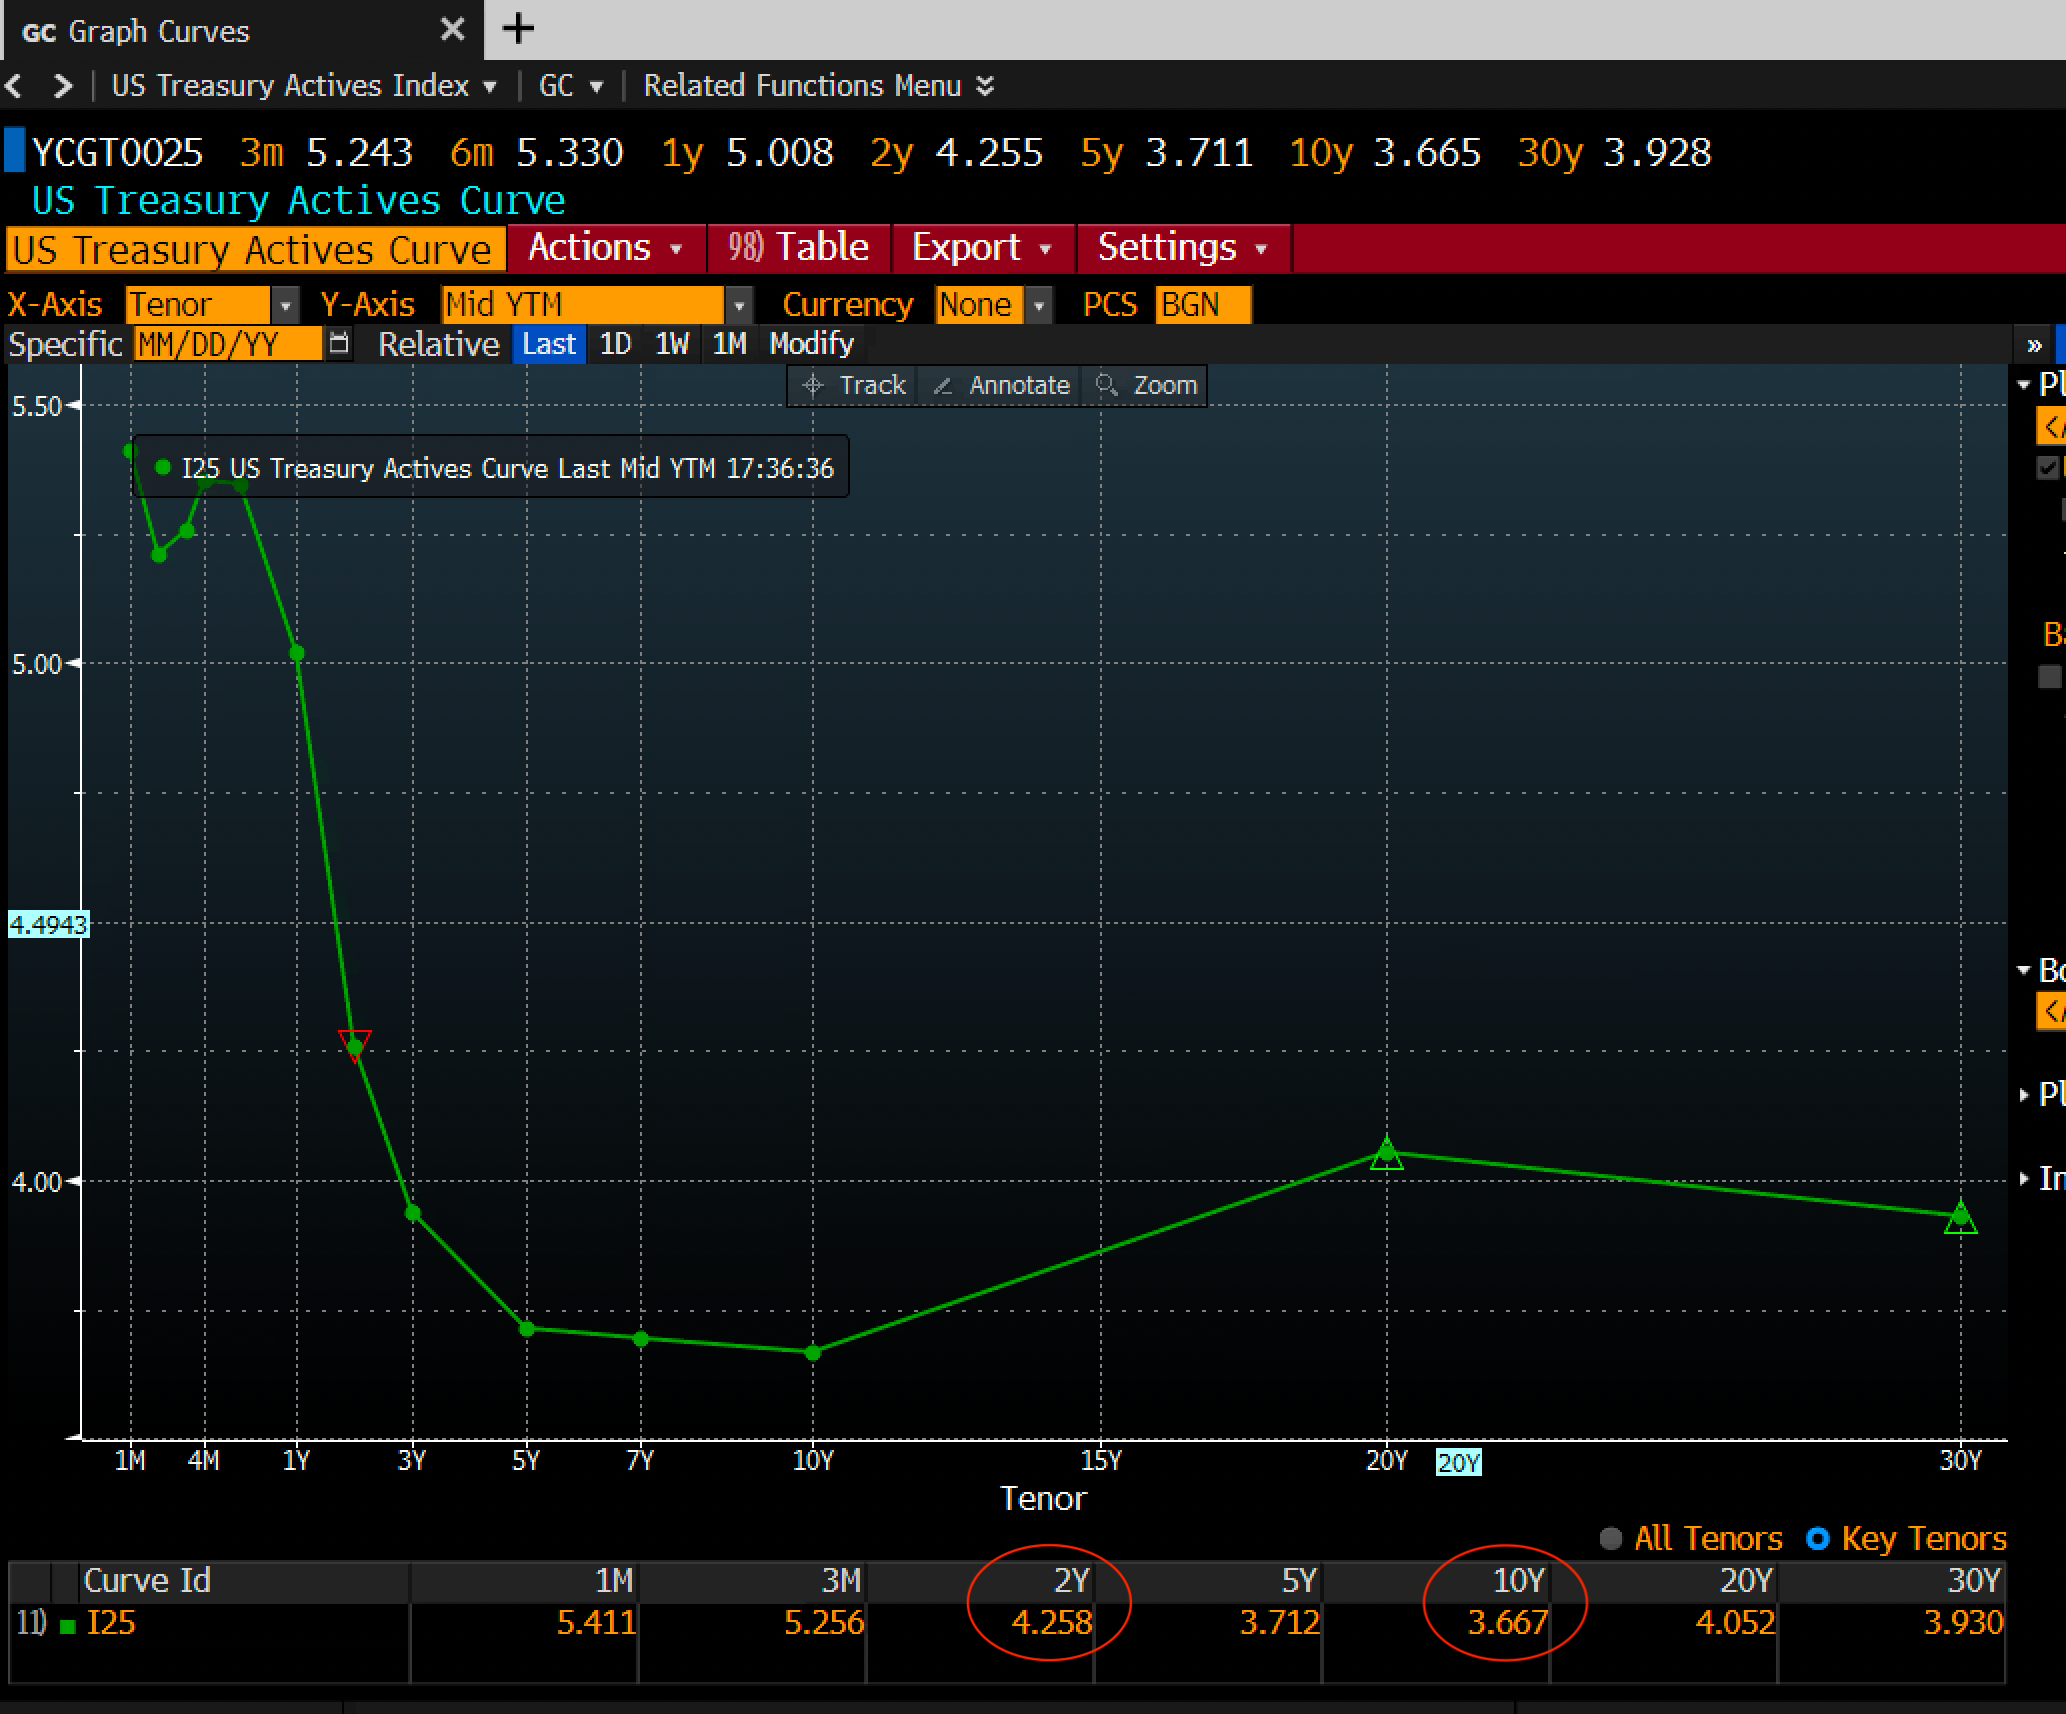Click the Specific MM/DD/YY date field

[x=227, y=344]
